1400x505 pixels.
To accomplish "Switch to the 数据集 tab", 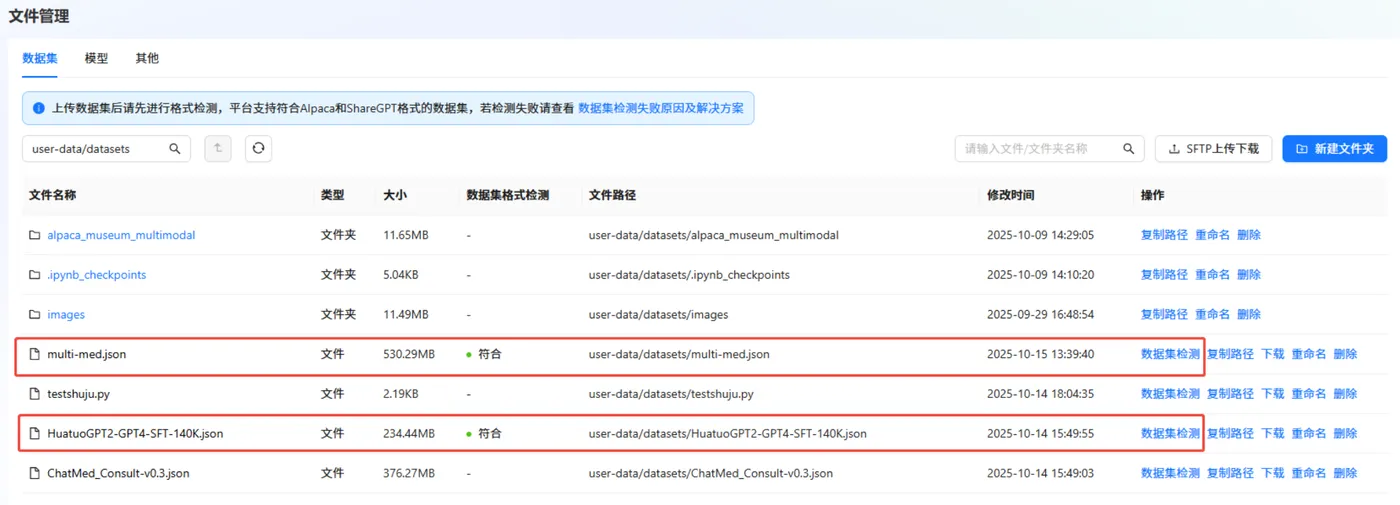I will pos(40,58).
